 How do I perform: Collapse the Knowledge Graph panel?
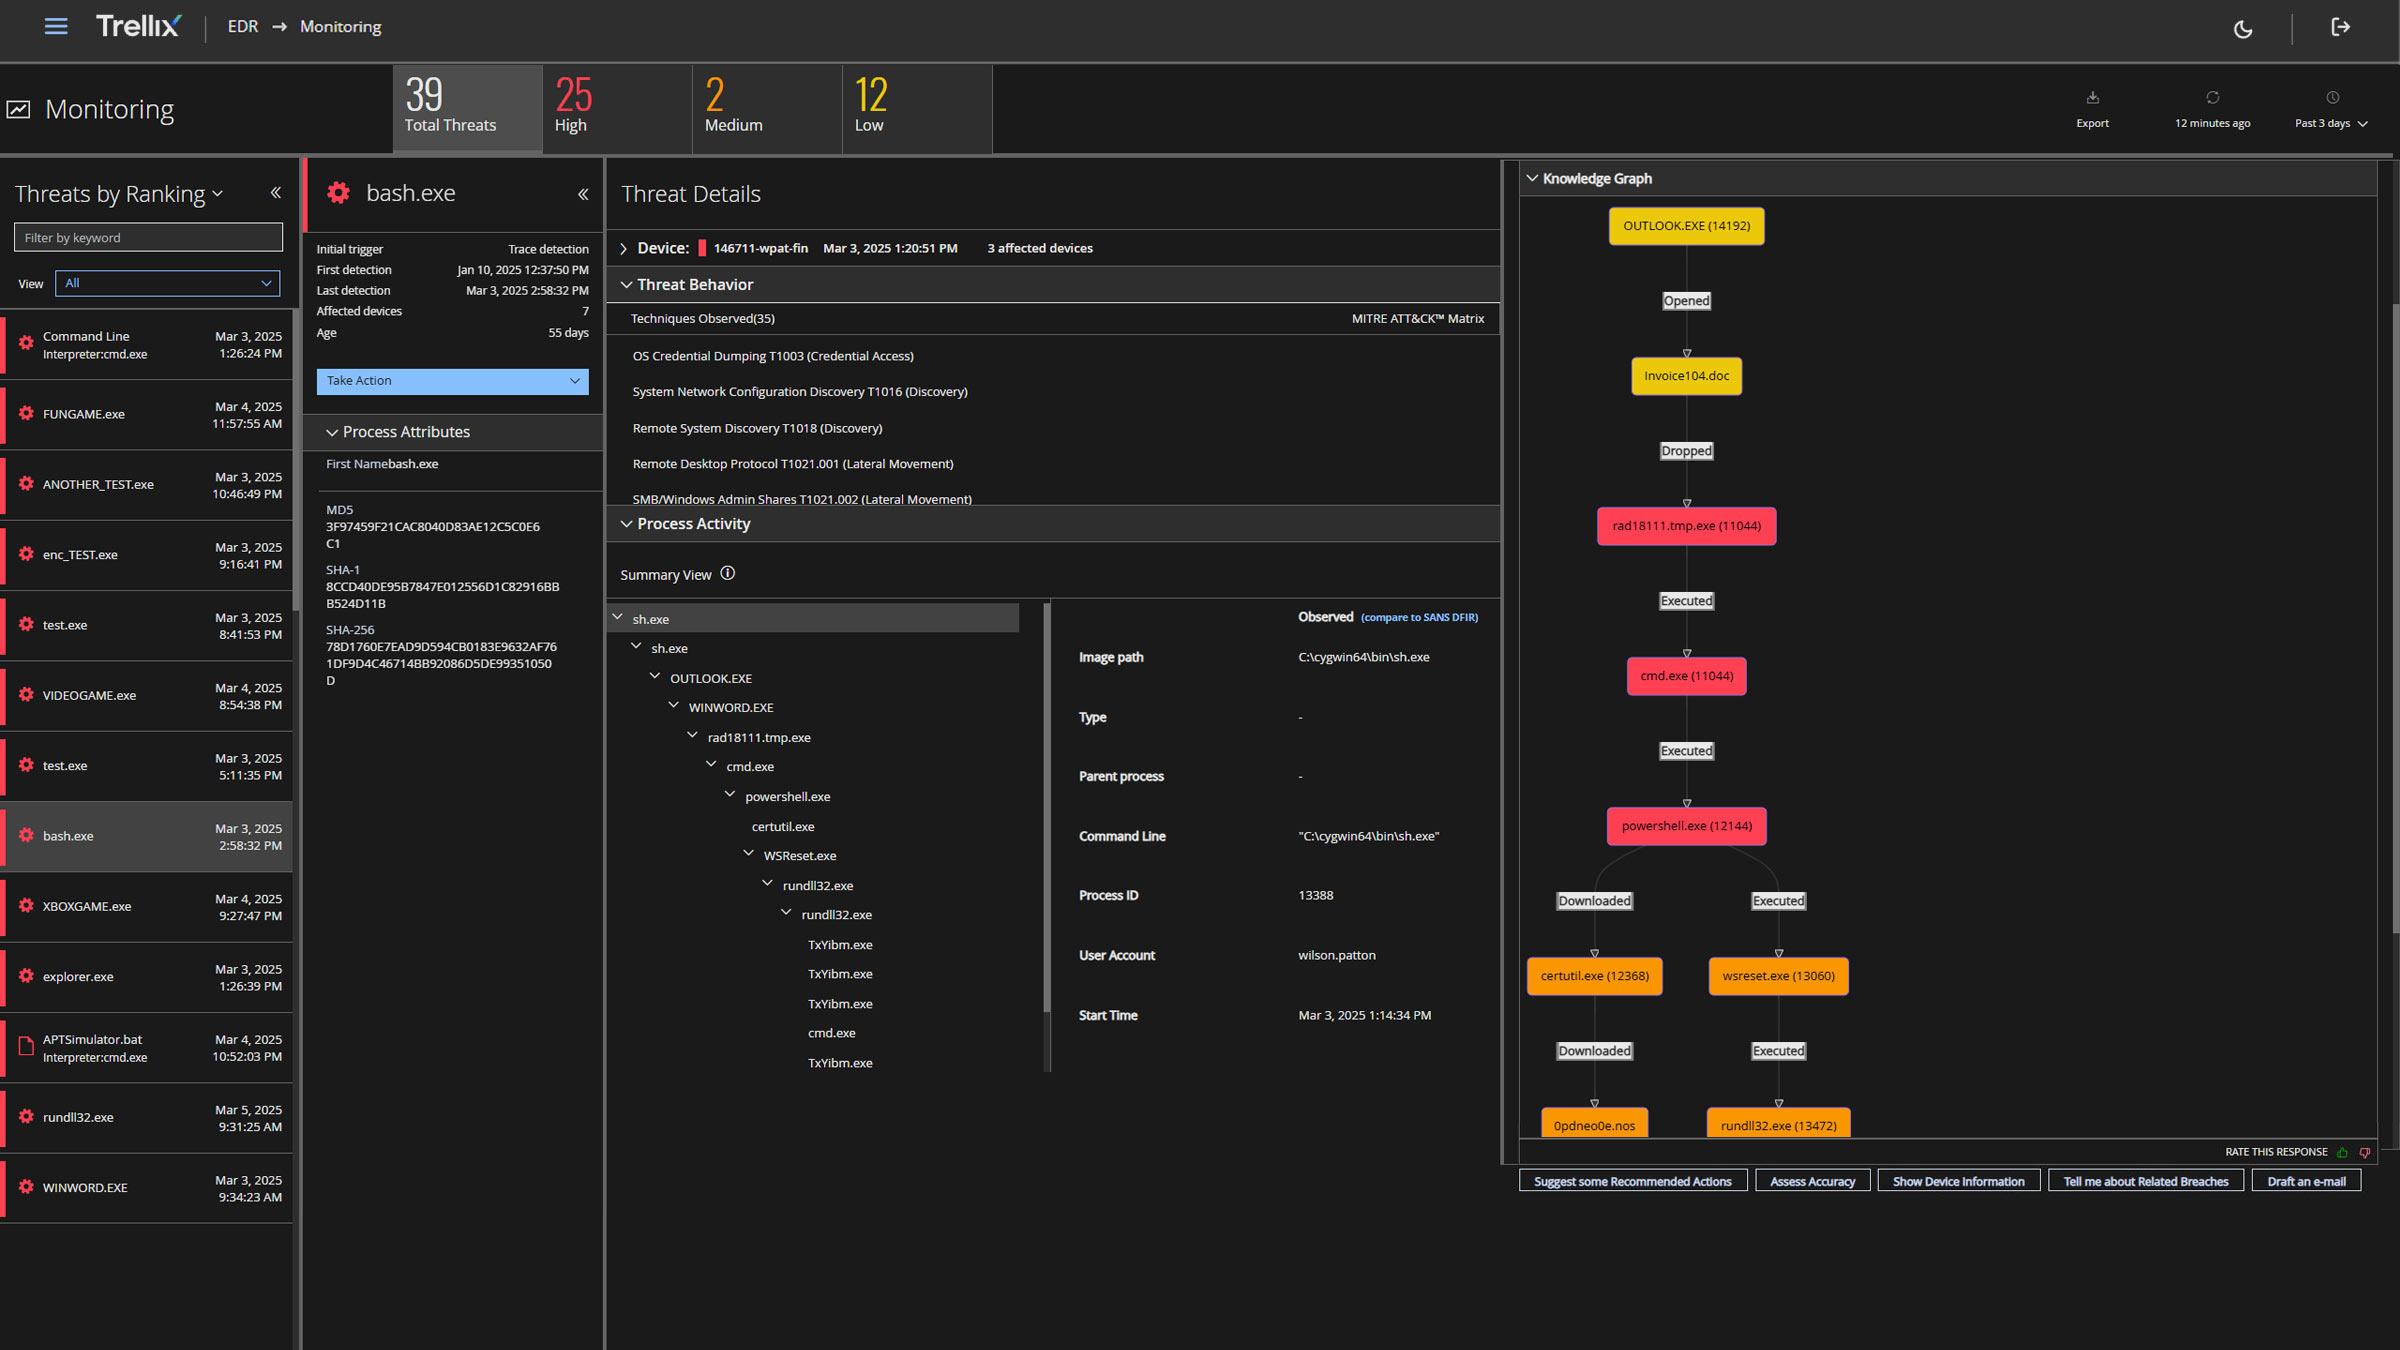point(1532,178)
